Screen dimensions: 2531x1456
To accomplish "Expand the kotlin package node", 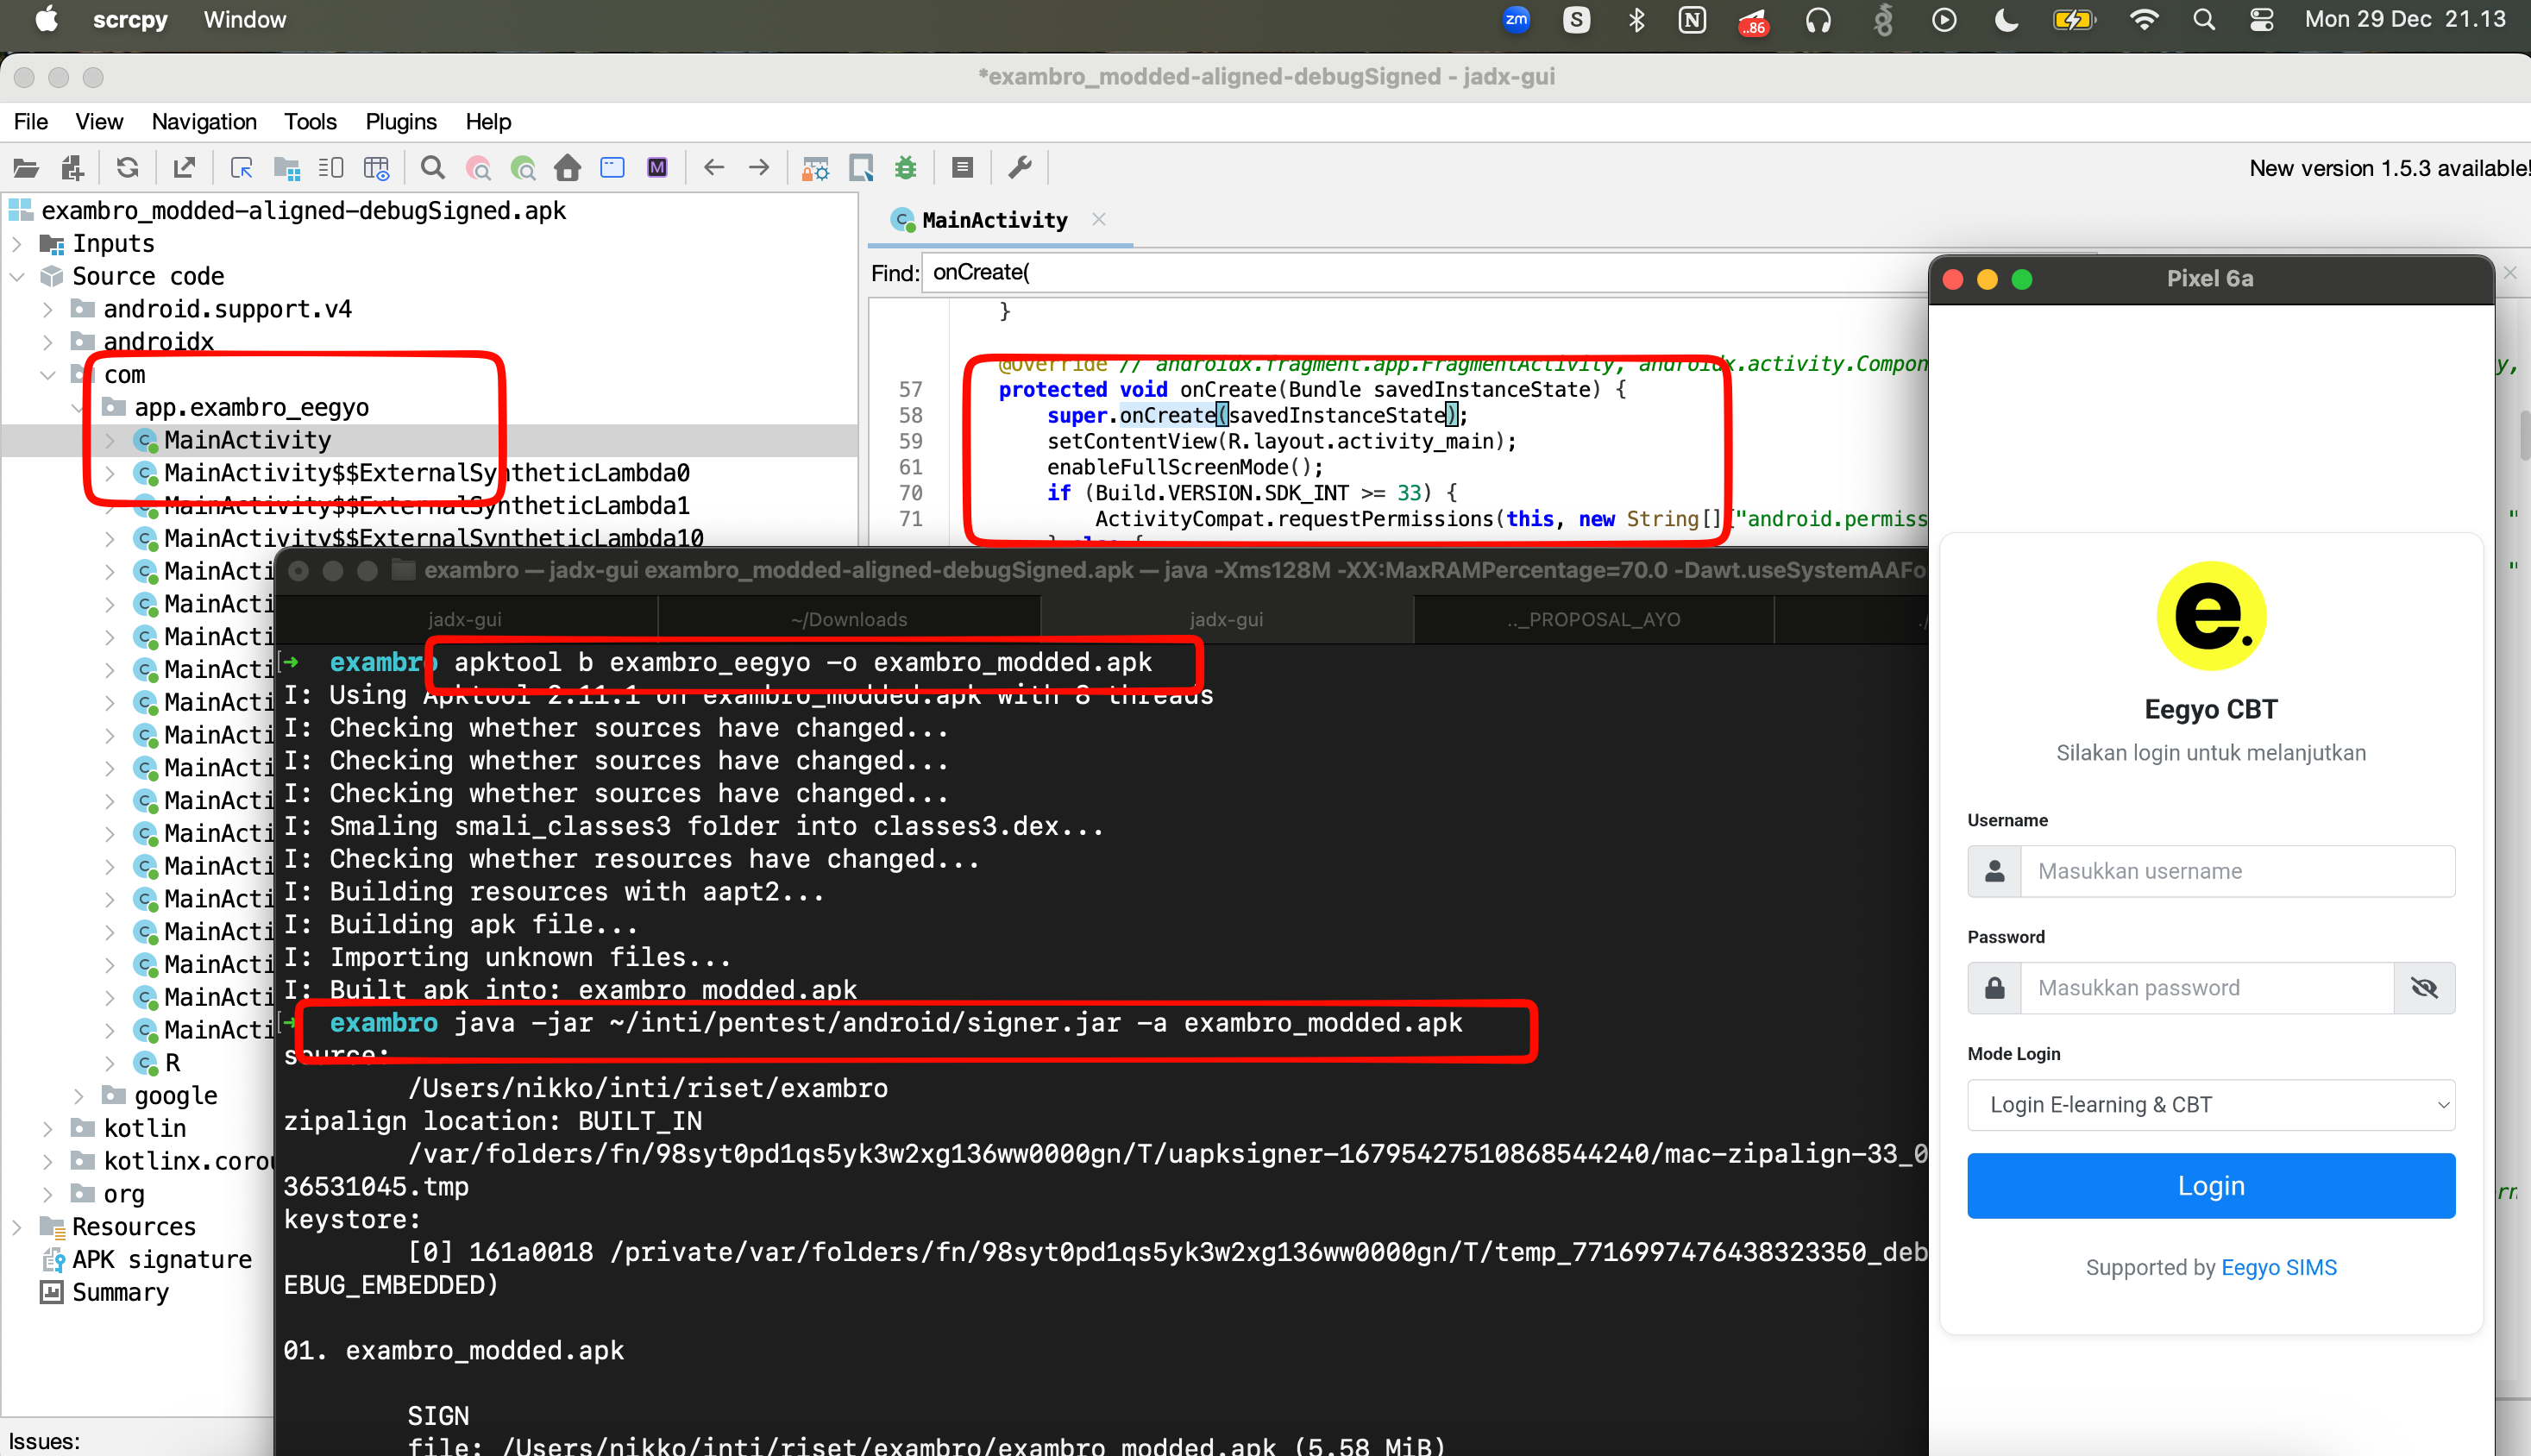I will [47, 1128].
